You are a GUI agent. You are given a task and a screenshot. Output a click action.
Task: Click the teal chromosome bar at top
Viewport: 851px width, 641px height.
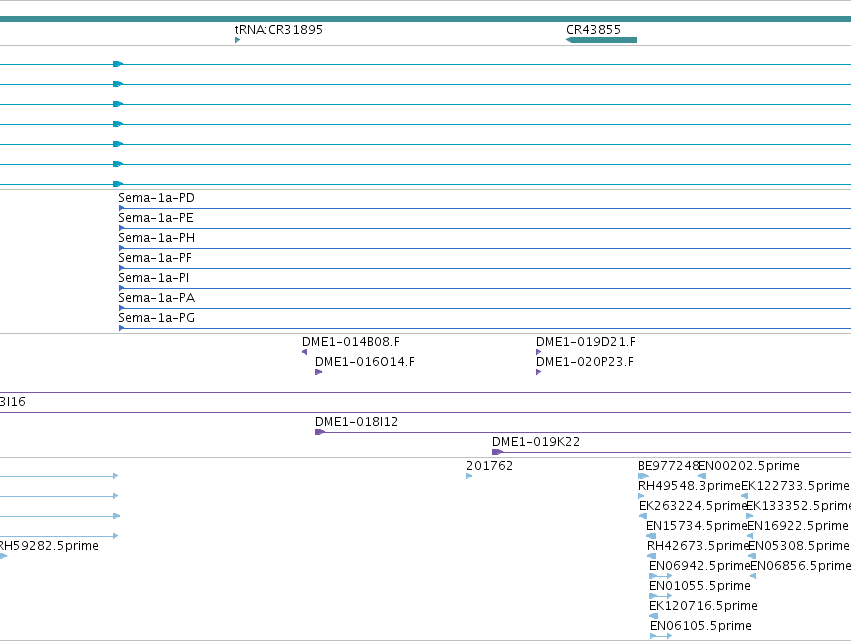[426, 19]
